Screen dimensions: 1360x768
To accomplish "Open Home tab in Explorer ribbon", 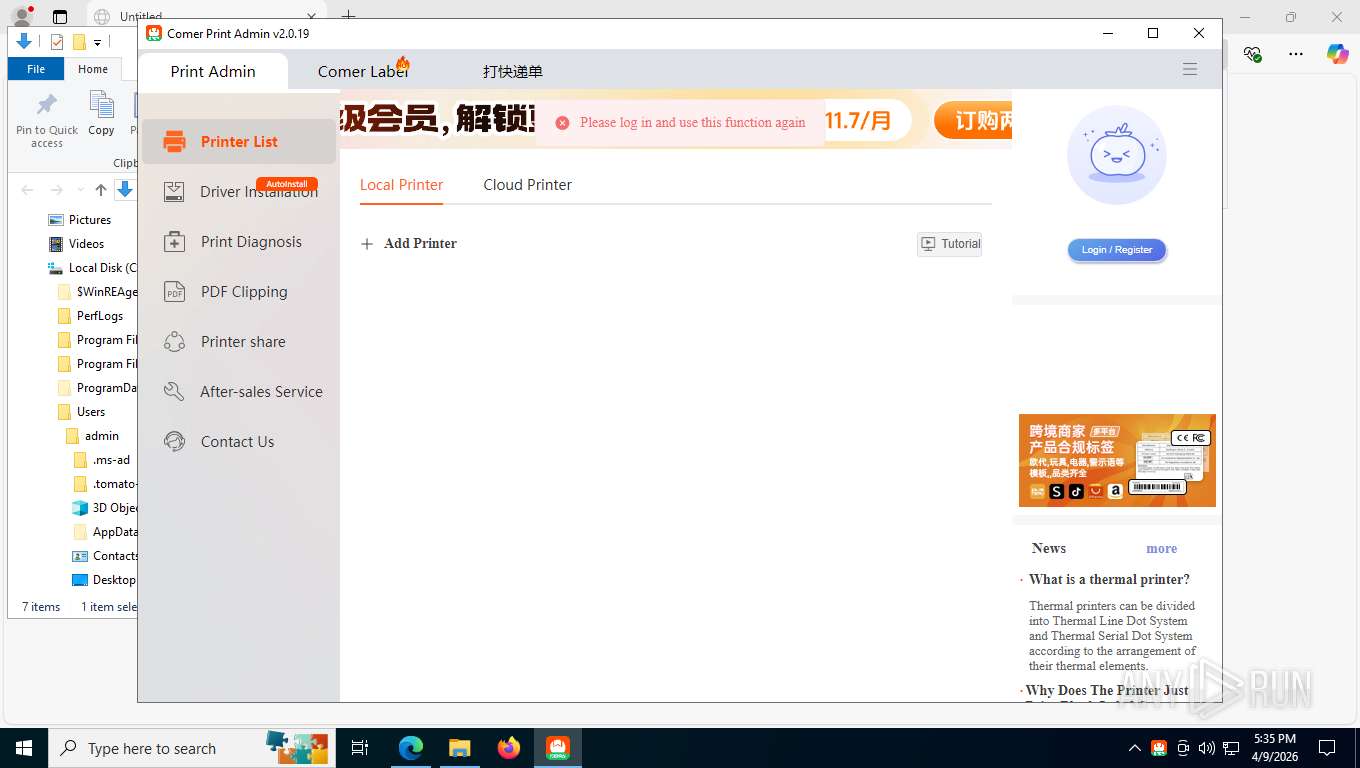I will coord(93,69).
